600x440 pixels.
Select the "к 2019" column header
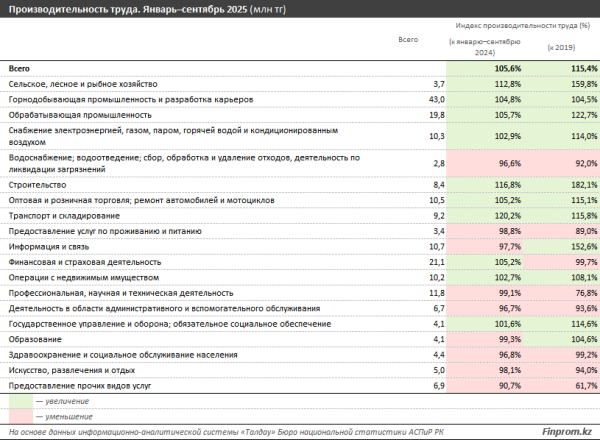tap(561, 47)
